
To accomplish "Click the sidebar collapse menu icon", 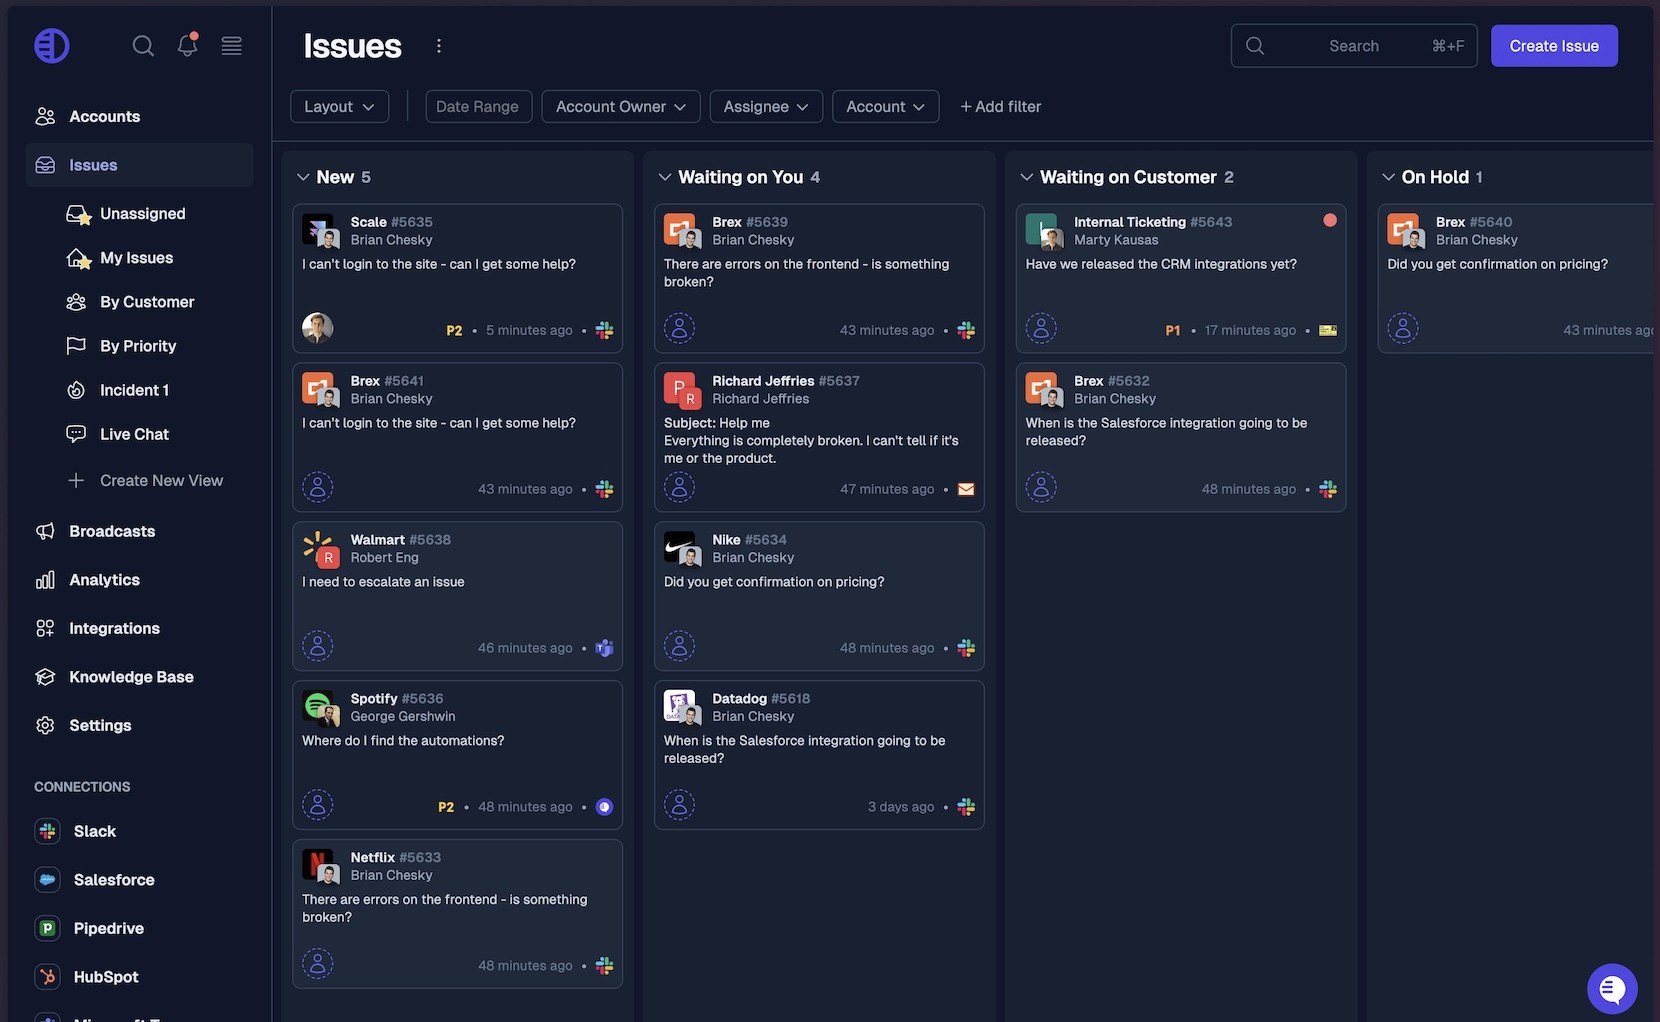I will pyautogui.click(x=231, y=46).
